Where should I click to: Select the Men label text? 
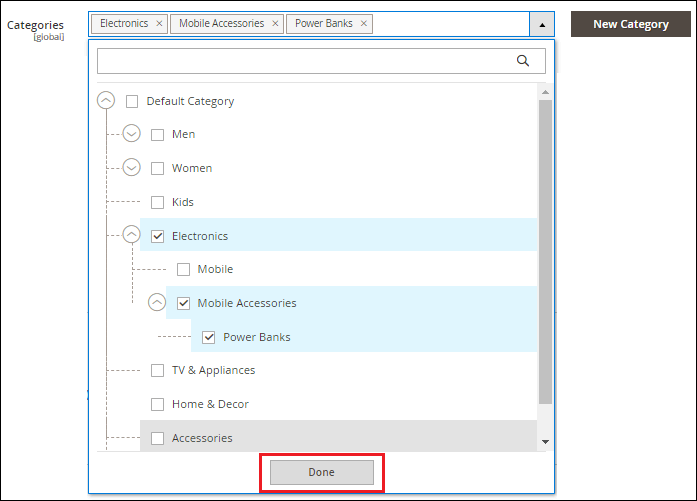[x=184, y=134]
